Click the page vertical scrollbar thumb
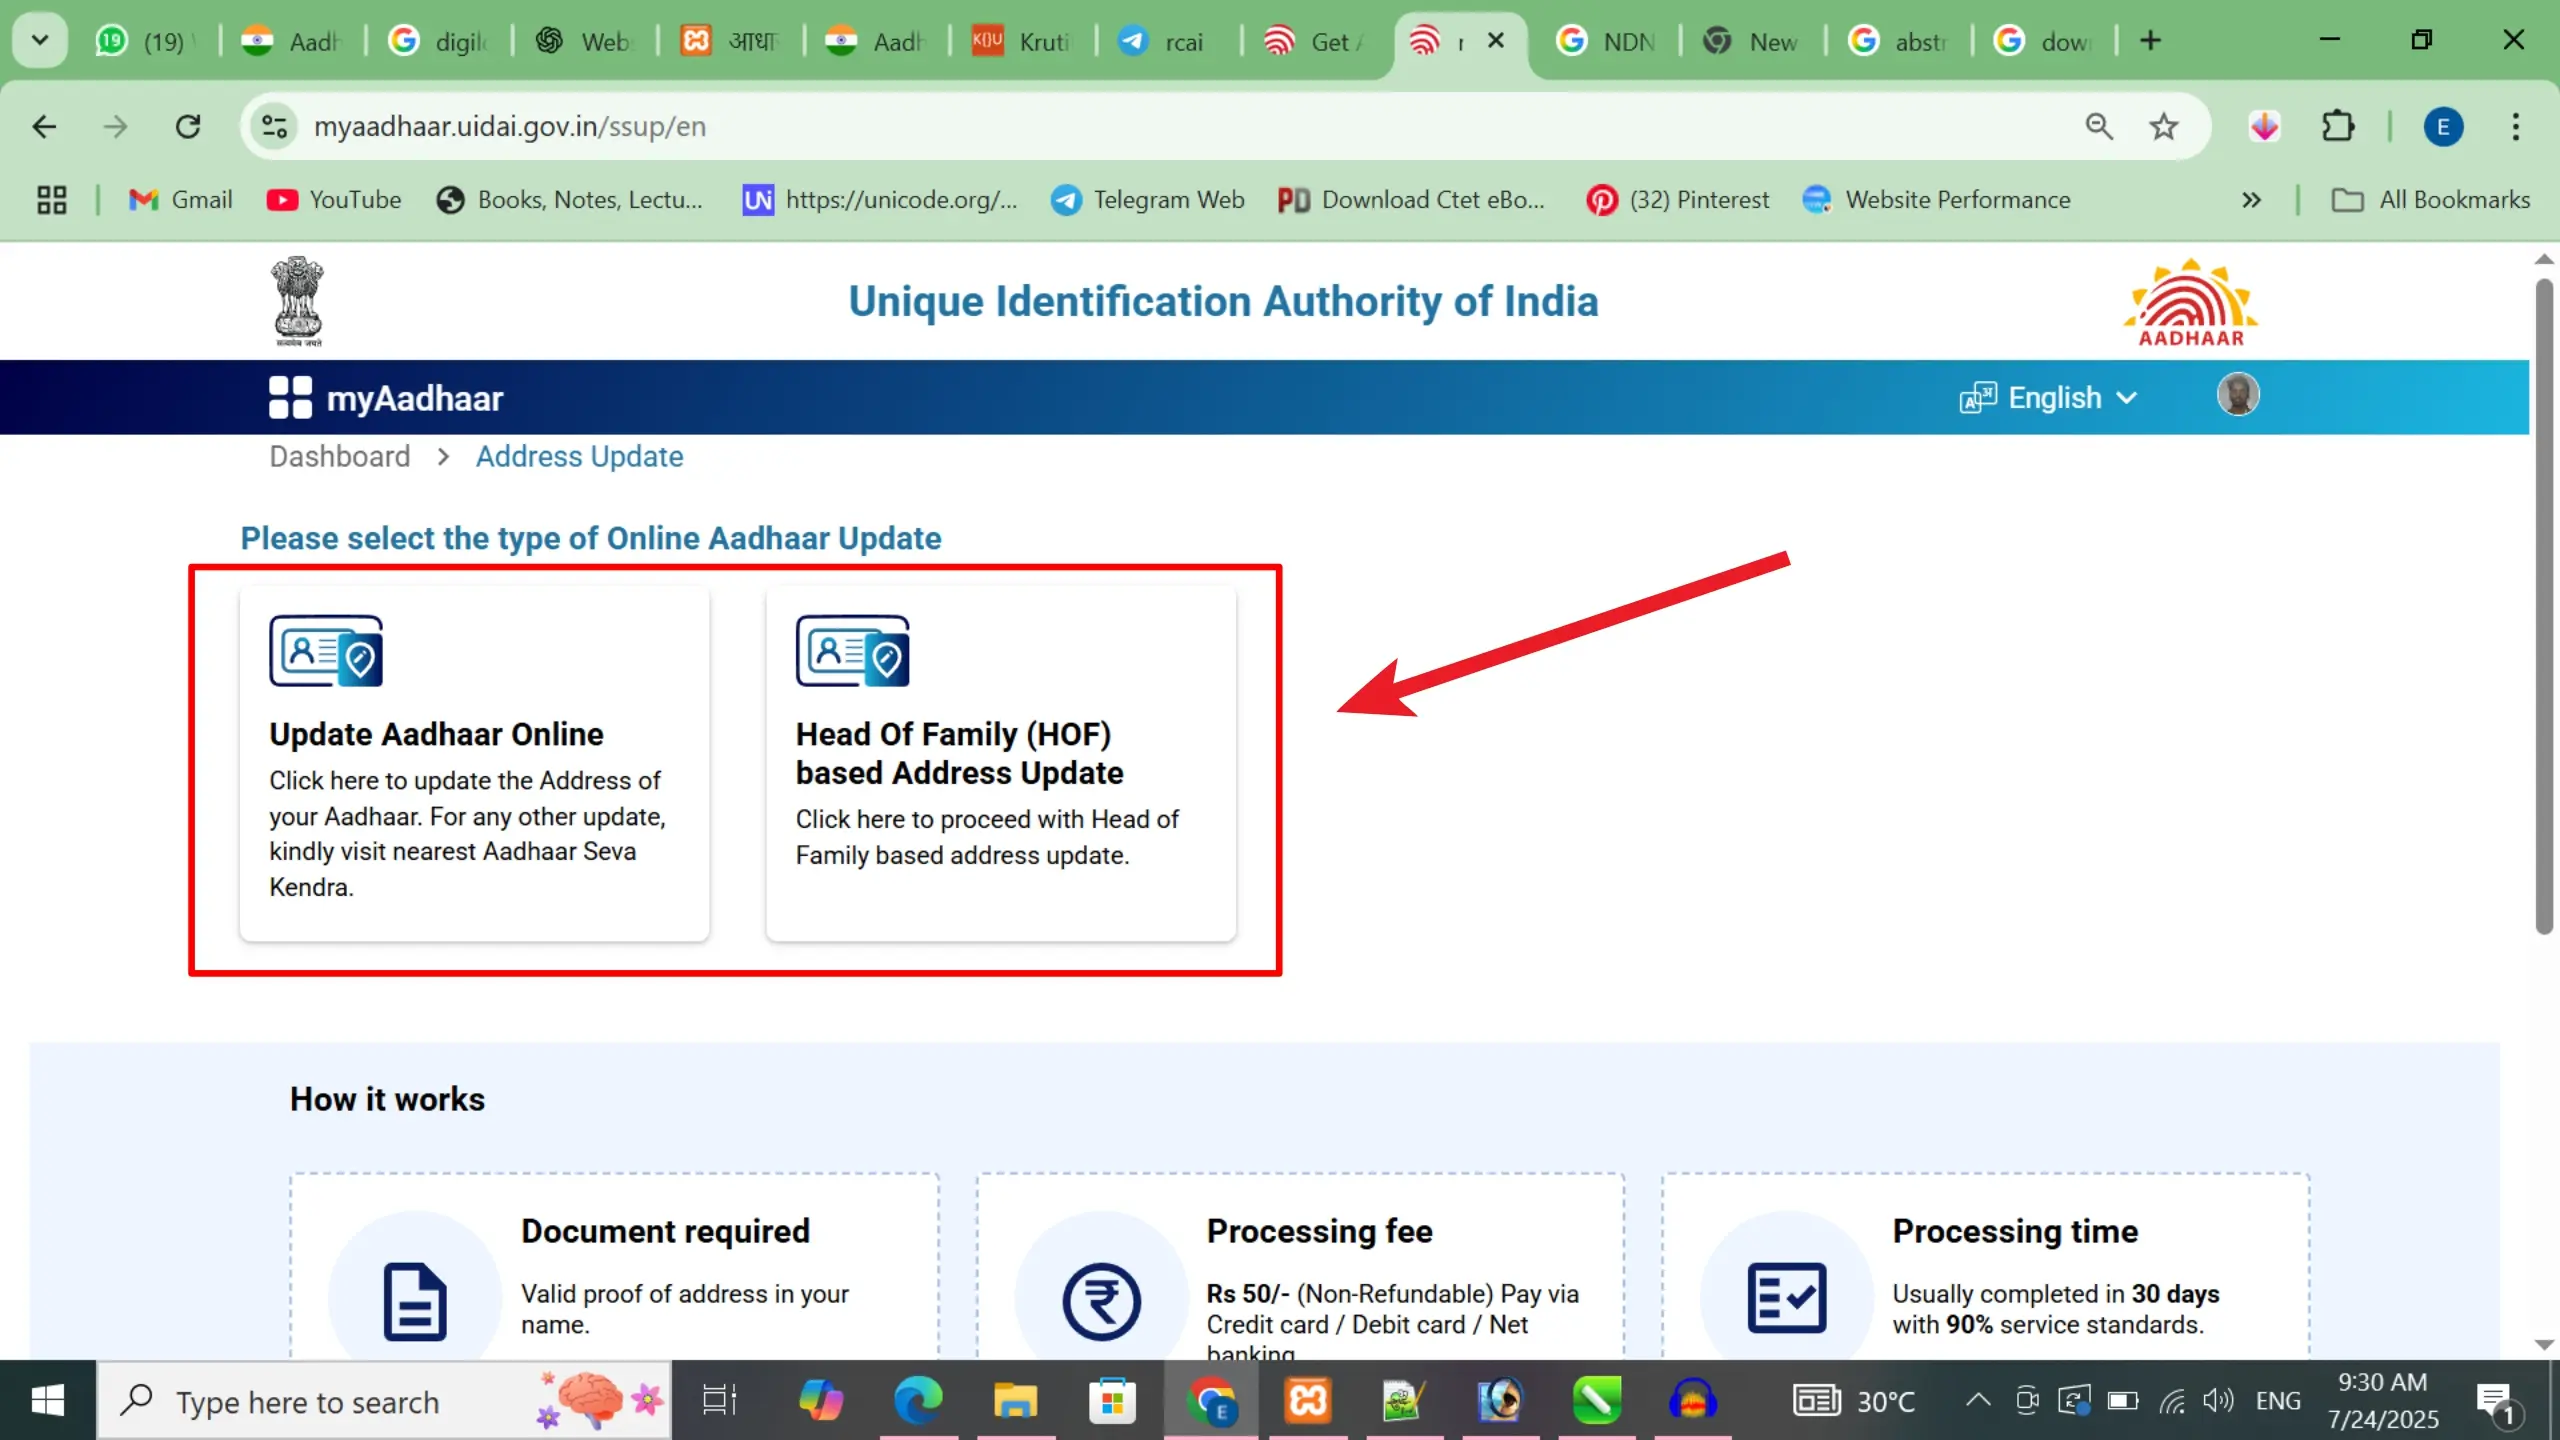This screenshot has width=2560, height=1440. 2544,607
